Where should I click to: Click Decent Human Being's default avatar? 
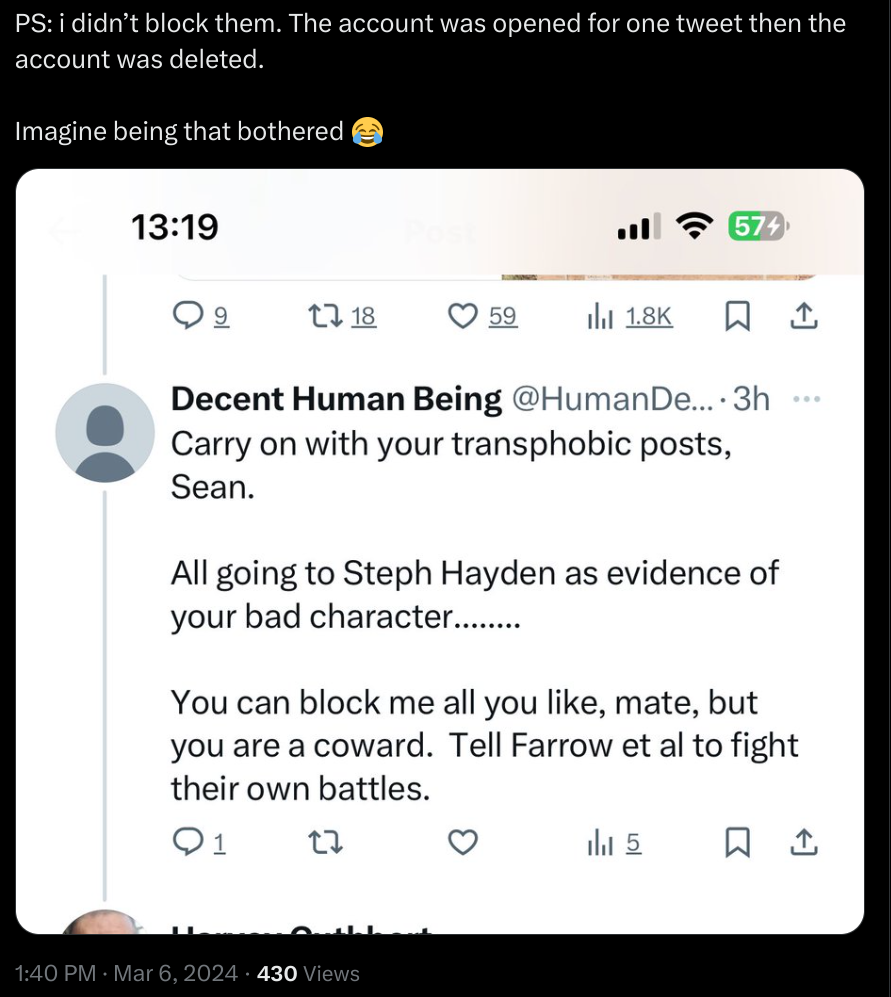pos(105,433)
